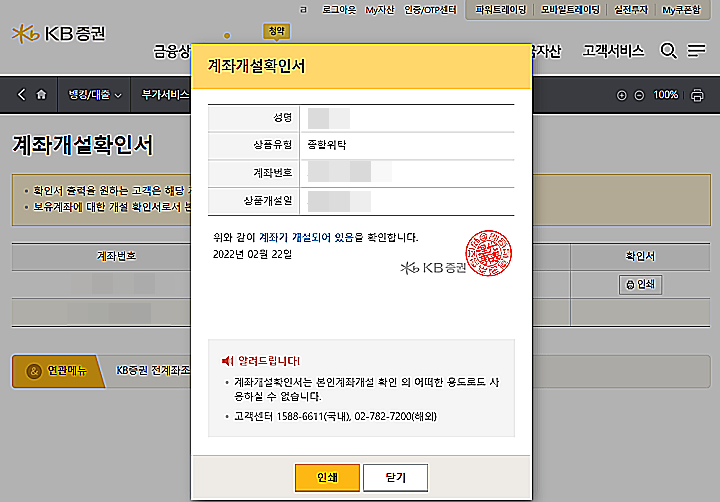Open the 부가서비스 dropdown
The image size is (720, 502).
click(165, 95)
